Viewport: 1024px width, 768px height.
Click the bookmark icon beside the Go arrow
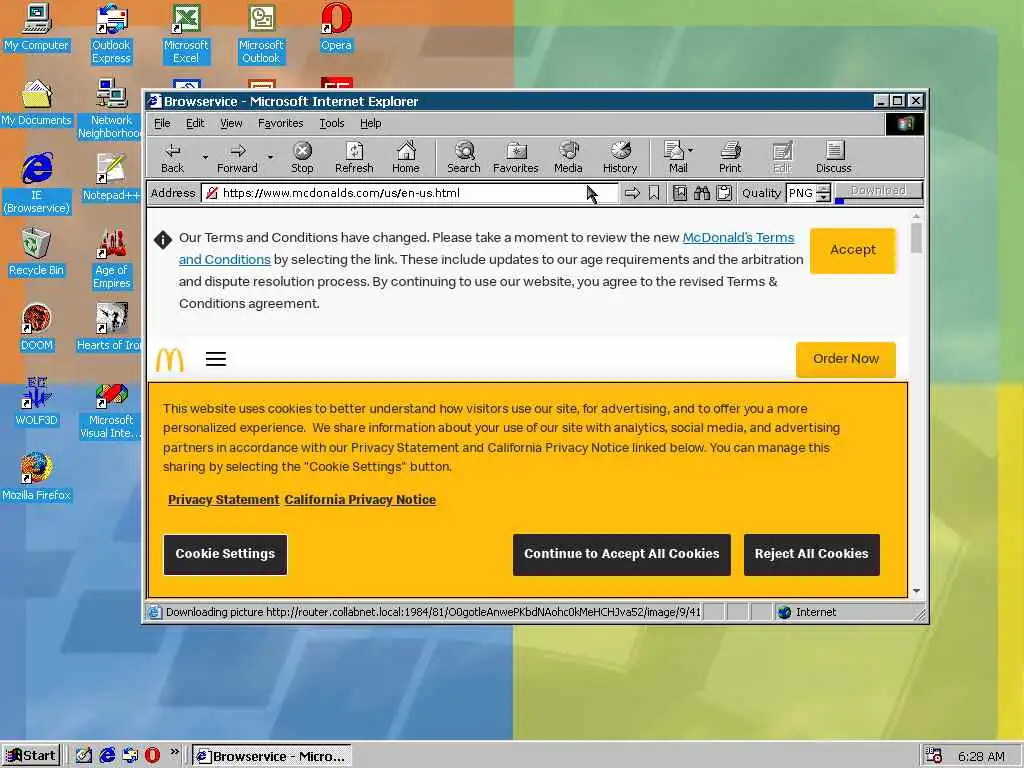pyautogui.click(x=654, y=193)
